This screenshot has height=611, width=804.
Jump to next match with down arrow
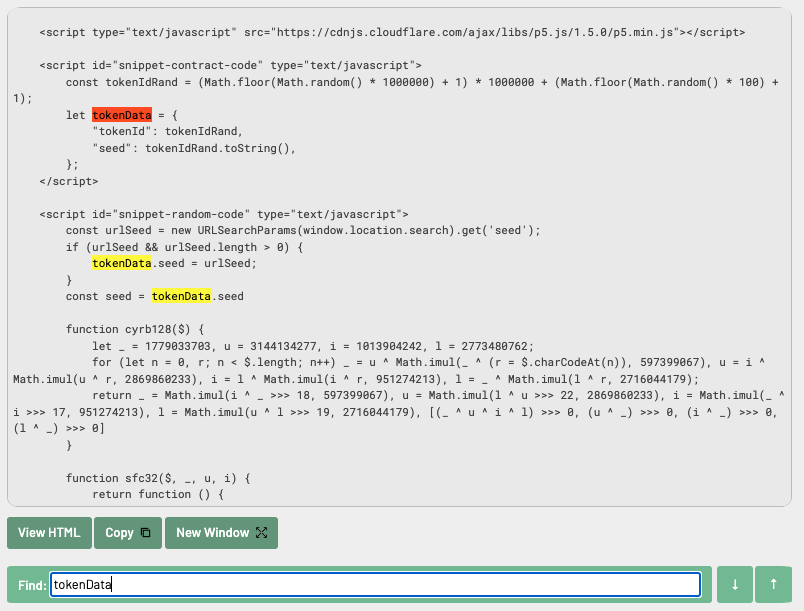coord(735,584)
